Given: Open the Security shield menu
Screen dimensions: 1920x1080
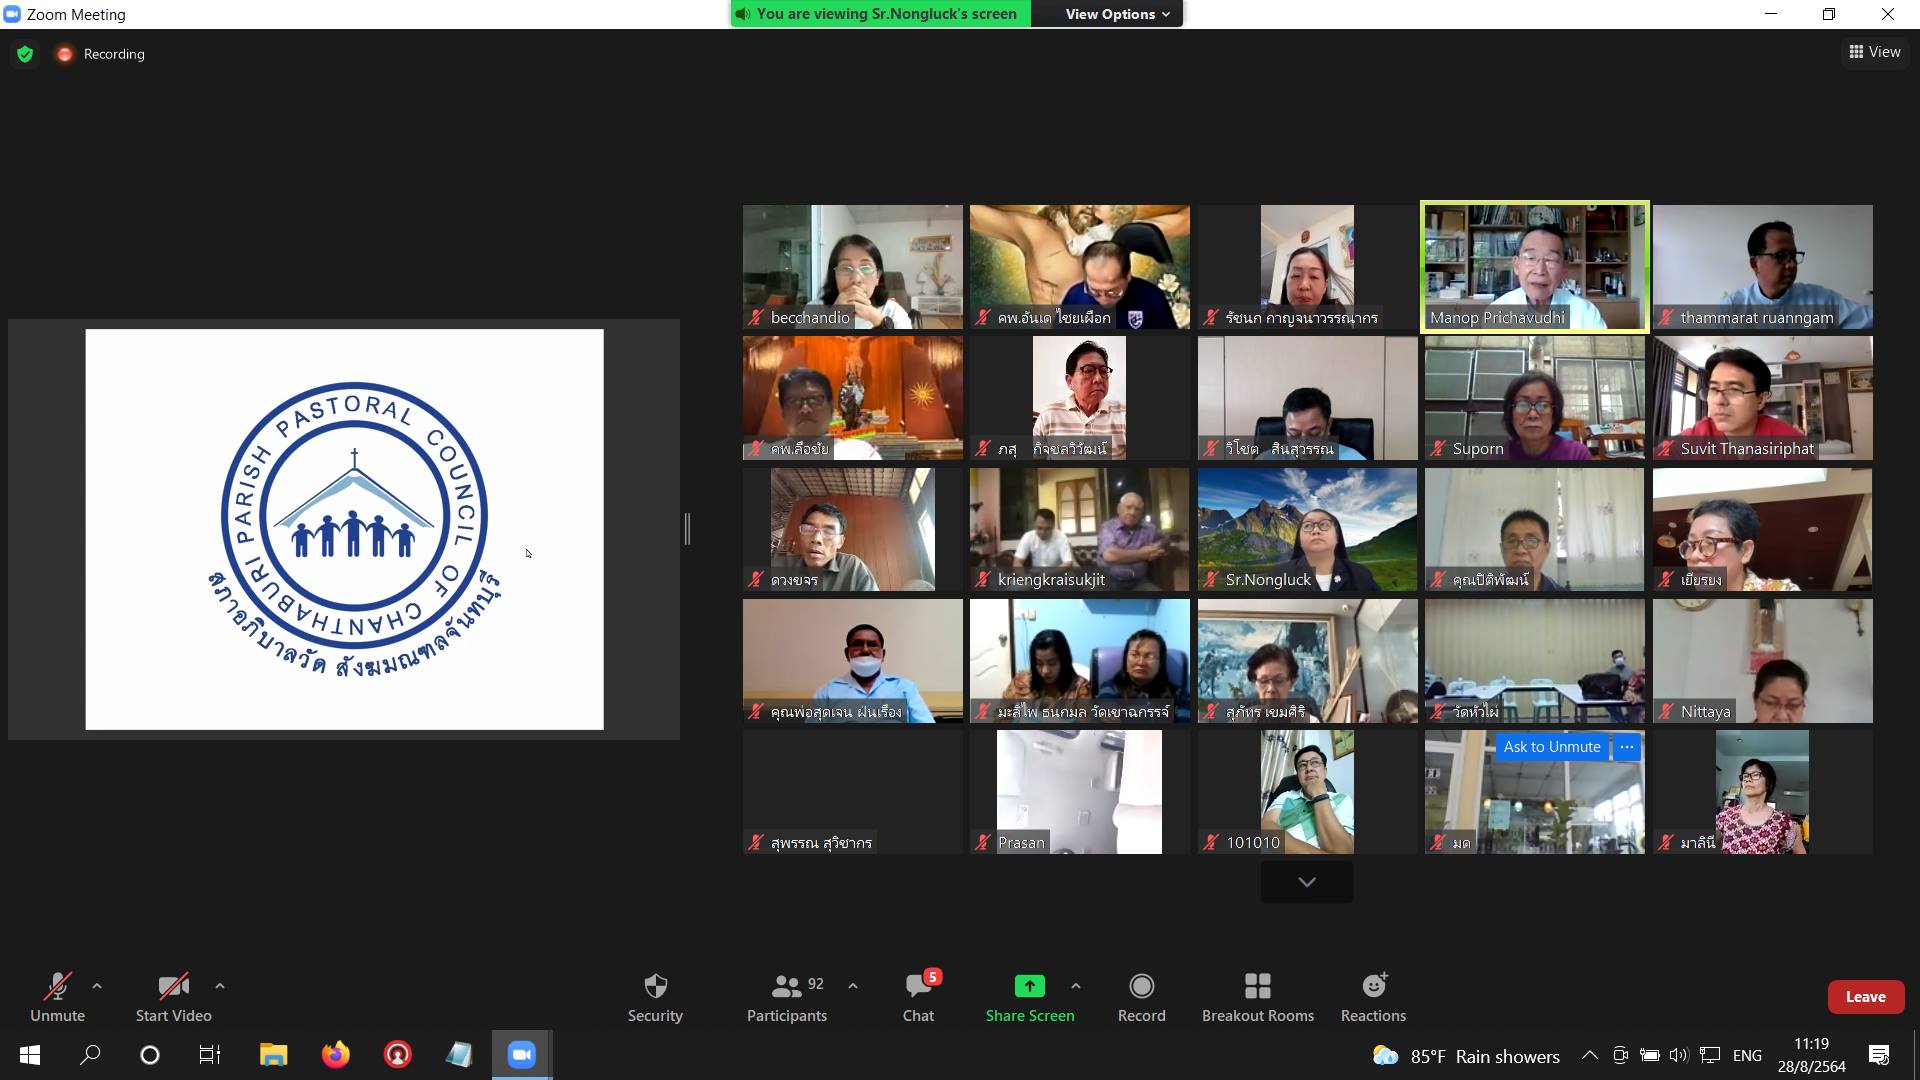Looking at the screenshot, I should (x=655, y=997).
